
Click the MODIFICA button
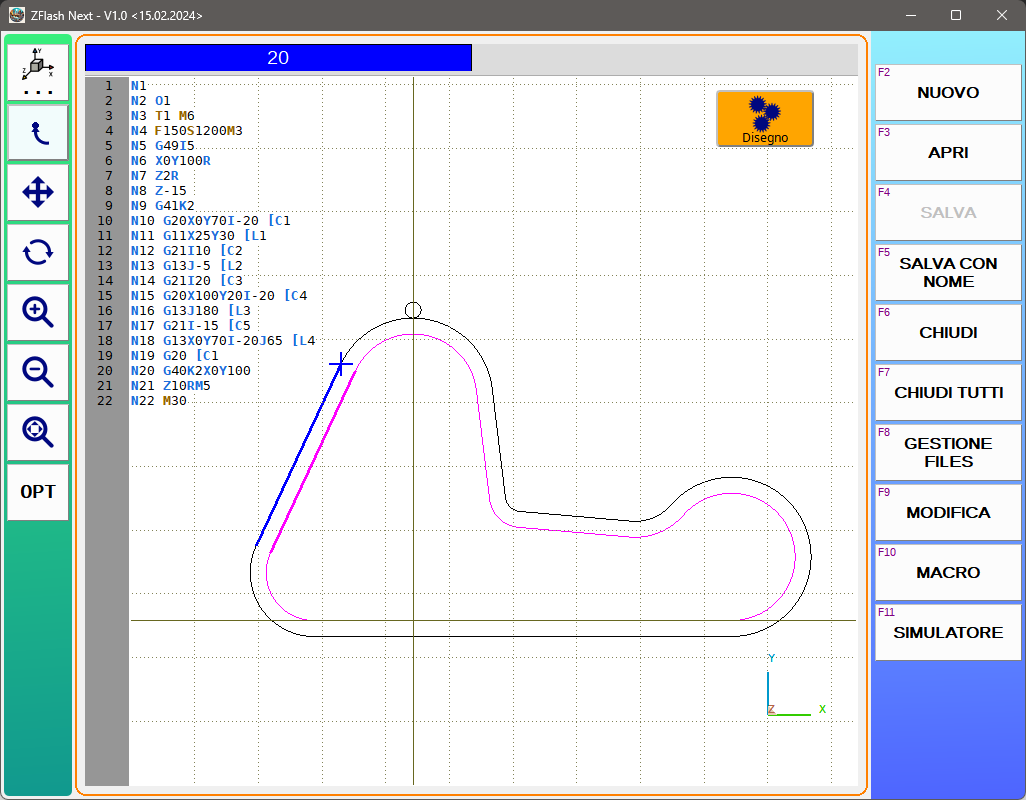(x=948, y=513)
